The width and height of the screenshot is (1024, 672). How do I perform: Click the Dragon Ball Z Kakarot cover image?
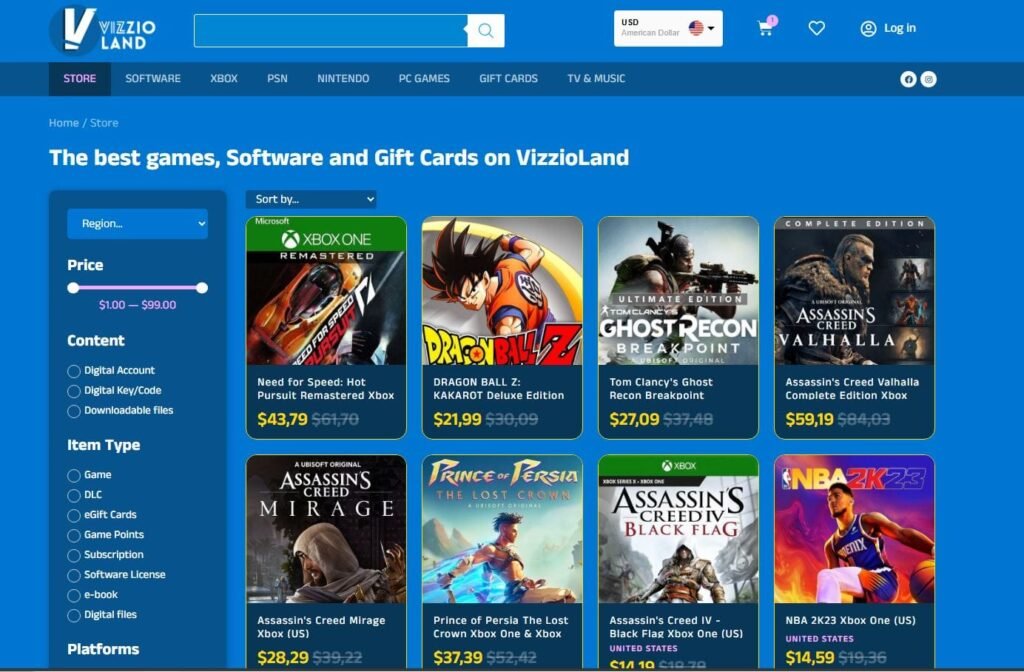click(x=502, y=291)
